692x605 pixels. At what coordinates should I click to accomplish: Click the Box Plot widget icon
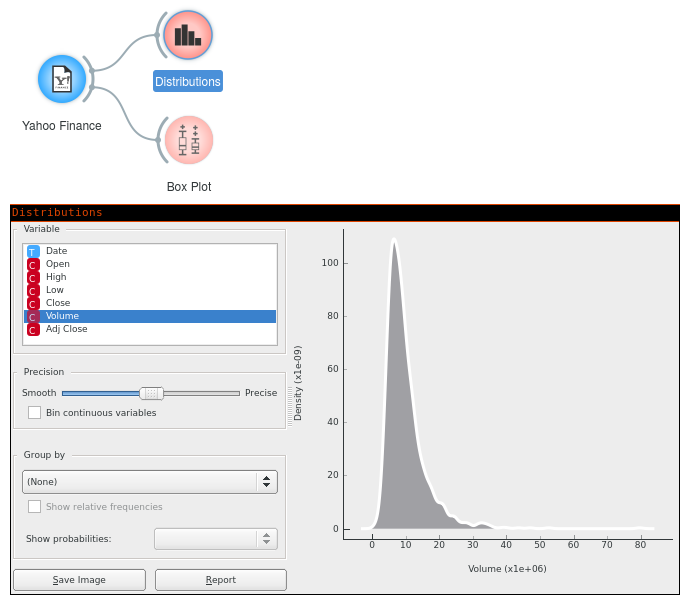[188, 140]
